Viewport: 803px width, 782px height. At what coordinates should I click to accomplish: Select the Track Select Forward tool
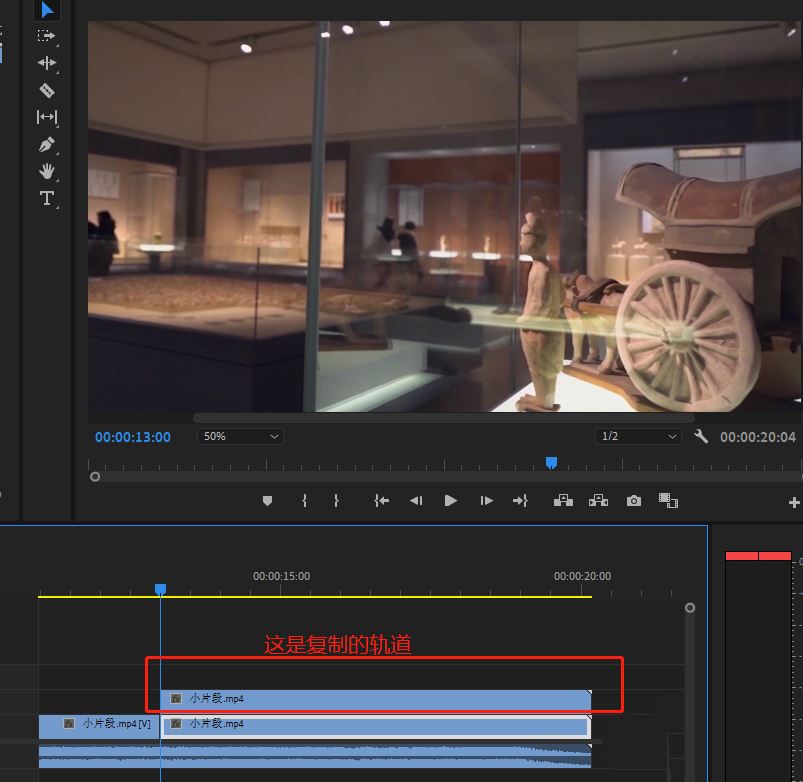click(x=47, y=36)
